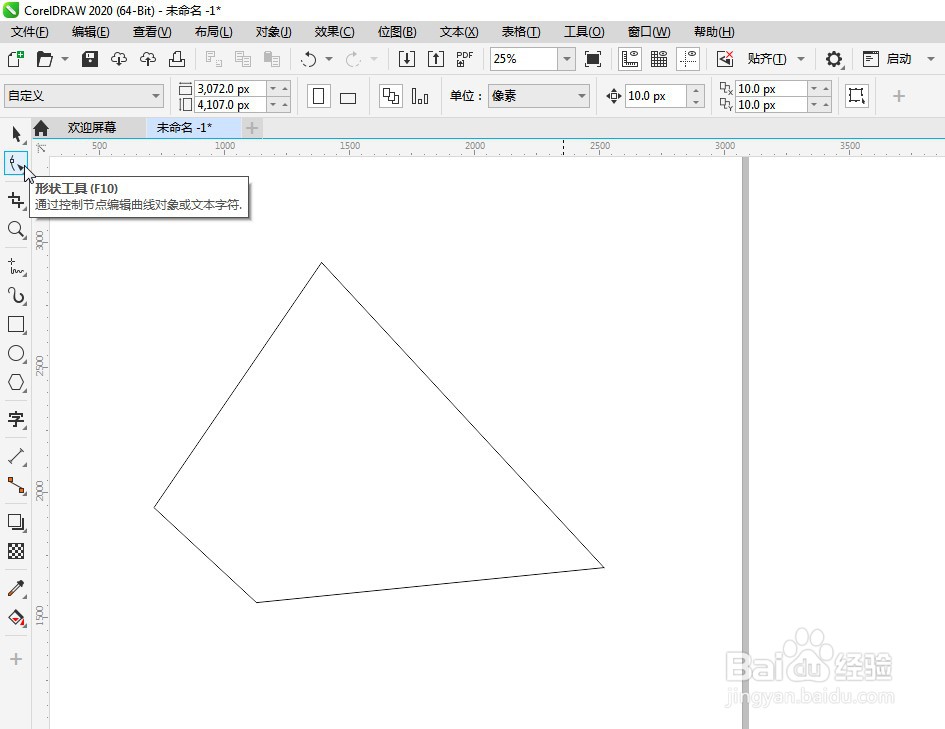Open the Effects menu

[334, 32]
